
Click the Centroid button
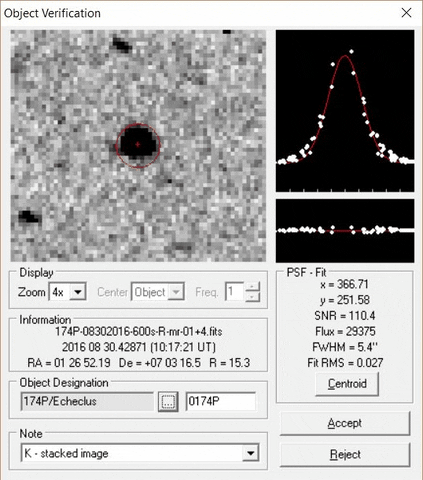pos(347,384)
